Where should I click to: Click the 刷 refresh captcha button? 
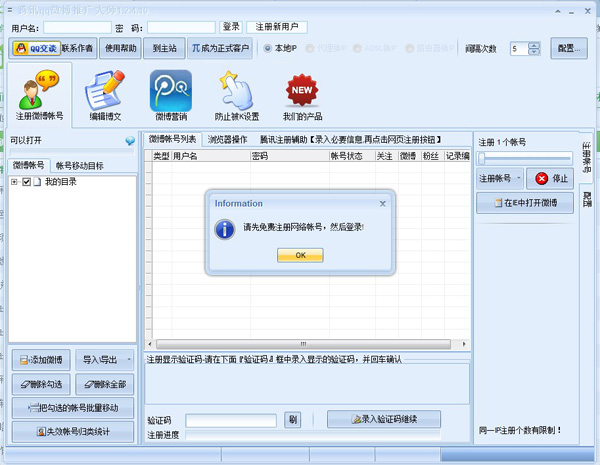[293, 420]
